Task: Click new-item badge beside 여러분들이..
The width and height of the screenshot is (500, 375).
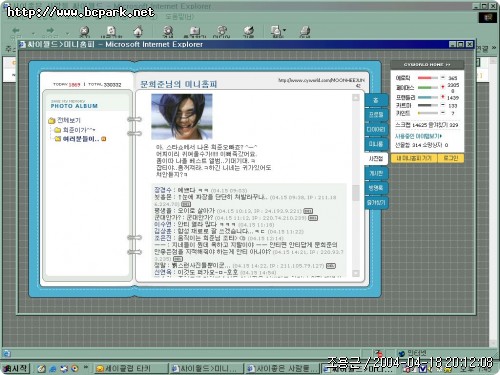Action: [104, 139]
